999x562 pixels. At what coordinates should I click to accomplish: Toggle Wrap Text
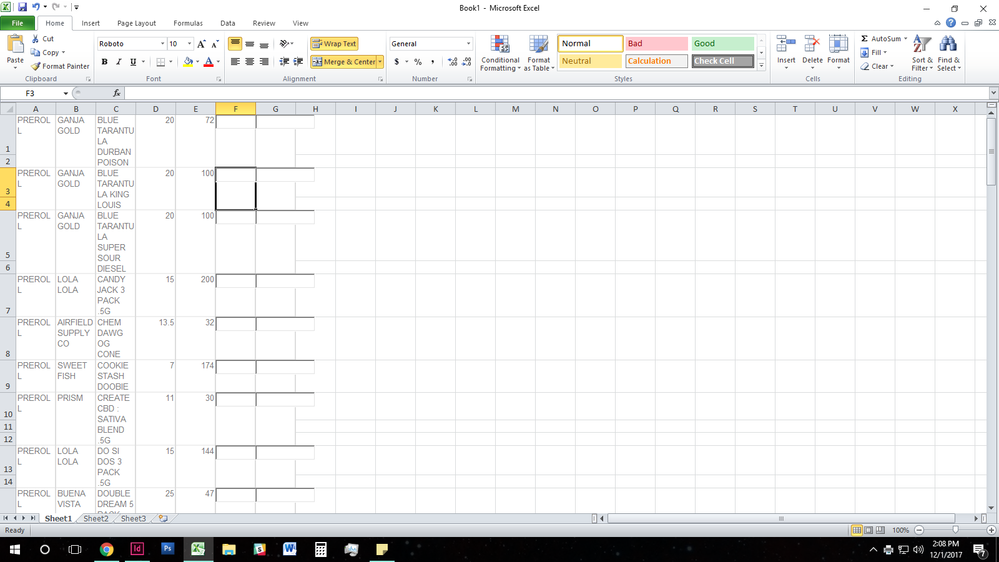[x=334, y=44]
